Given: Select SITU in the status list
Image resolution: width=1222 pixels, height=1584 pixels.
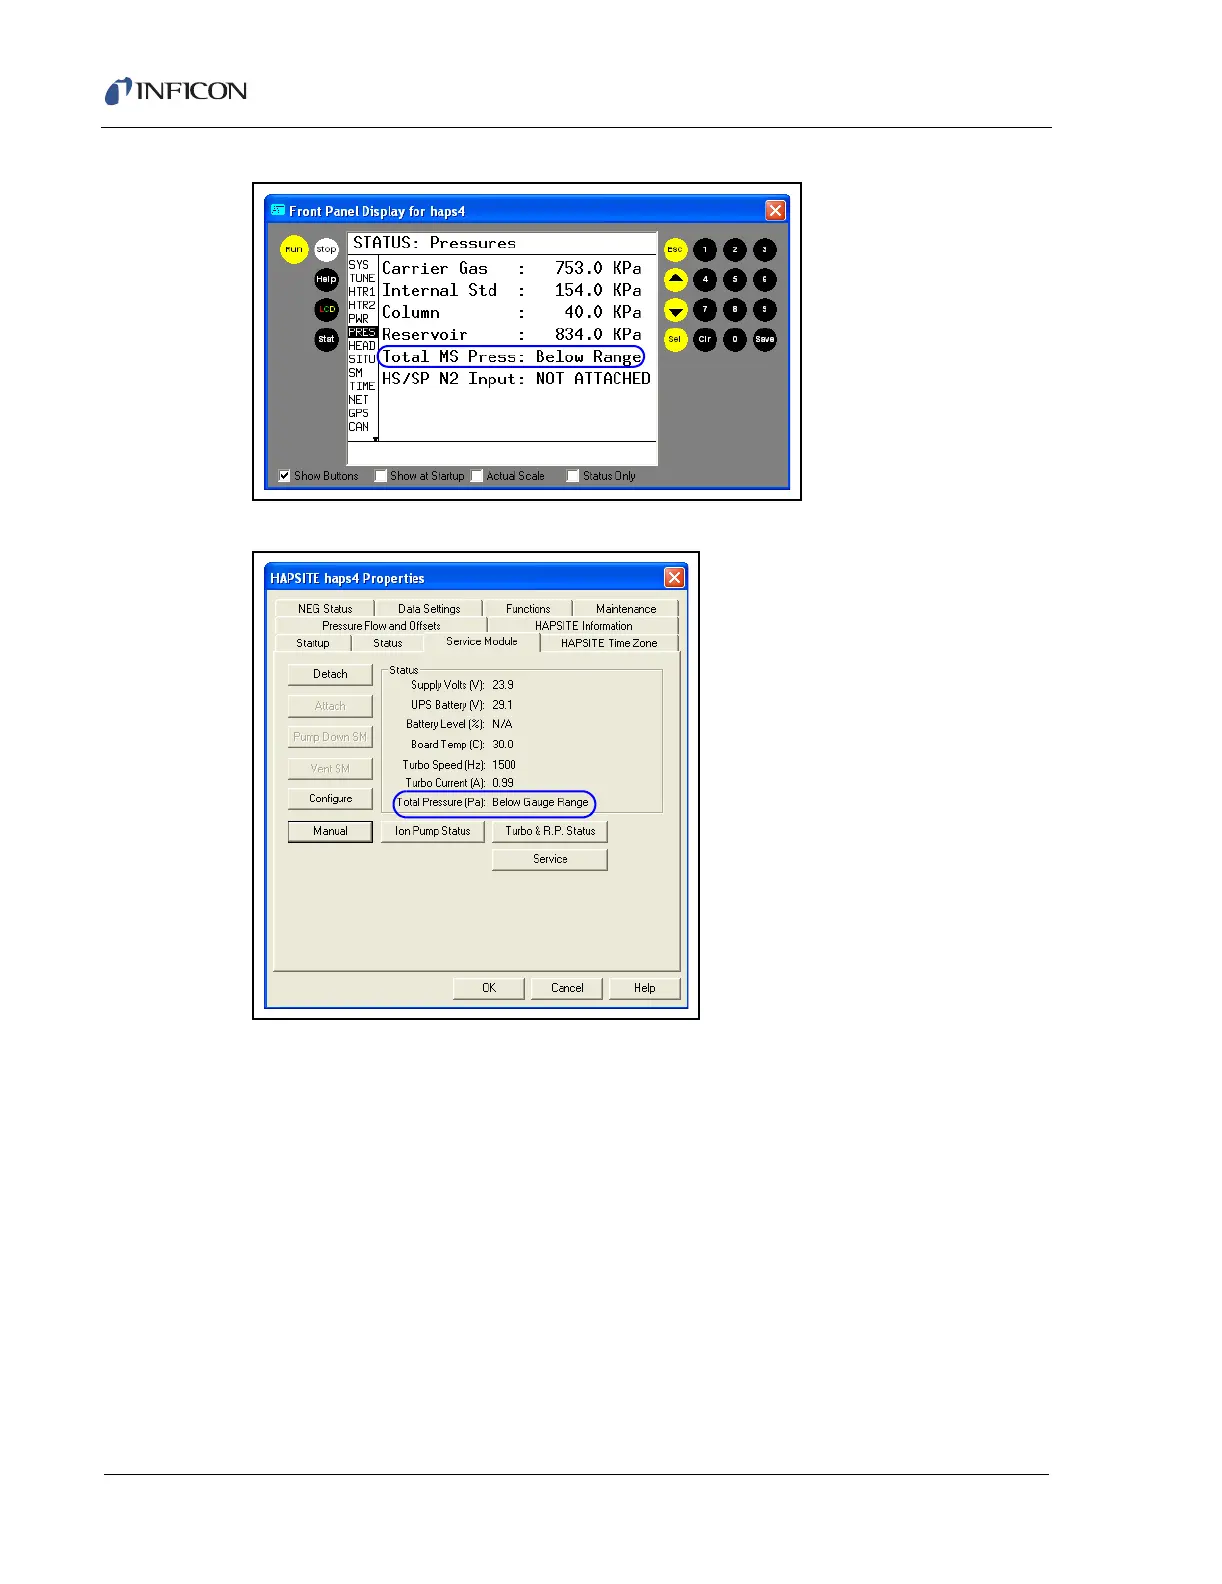Looking at the screenshot, I should tap(362, 359).
